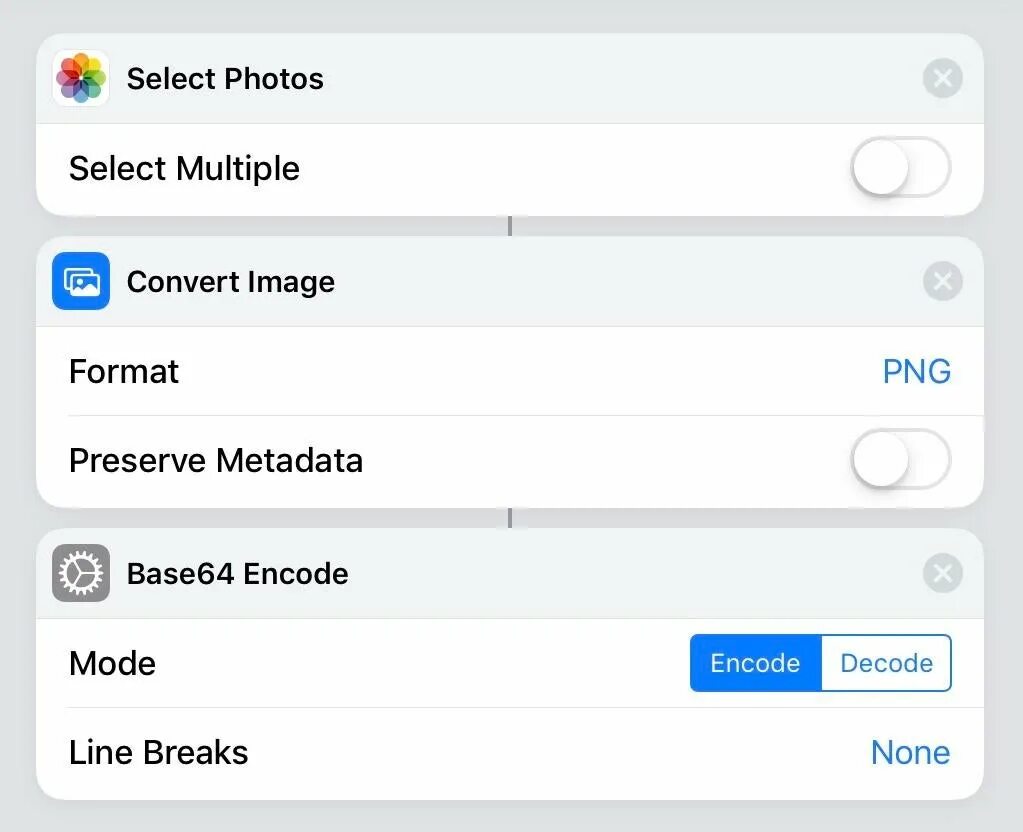1023x832 pixels.
Task: Delete the Convert Image action
Action: pyautogui.click(x=942, y=282)
